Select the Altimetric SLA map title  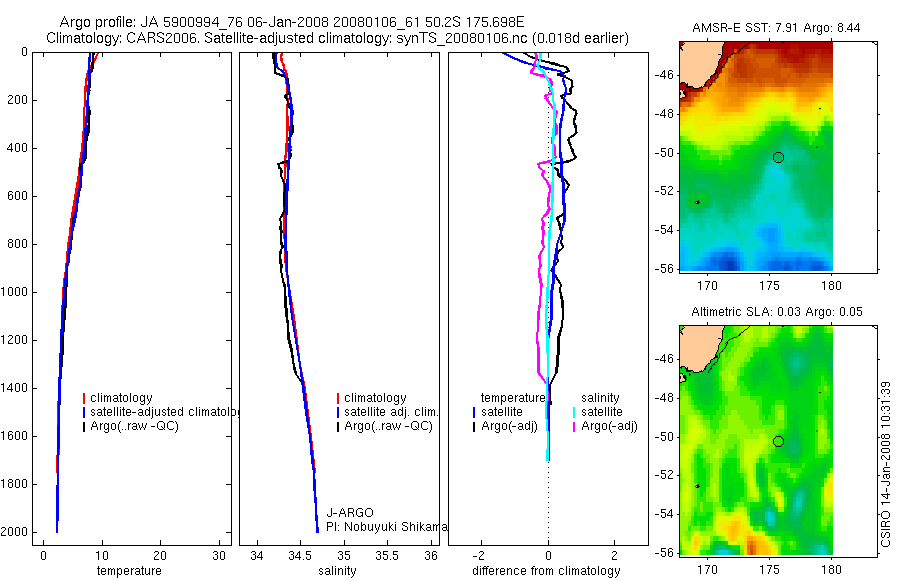777,312
